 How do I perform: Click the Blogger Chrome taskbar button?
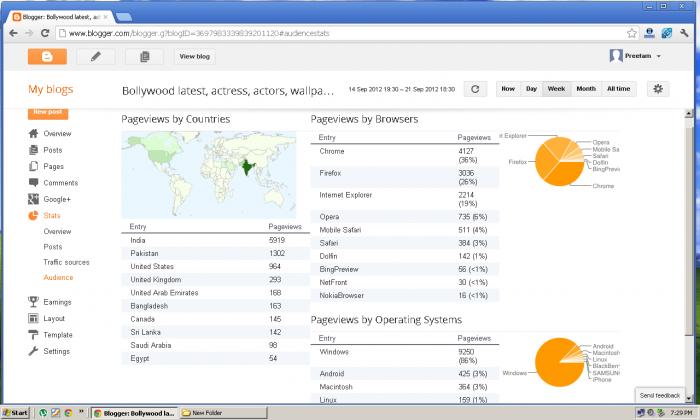tap(135, 413)
